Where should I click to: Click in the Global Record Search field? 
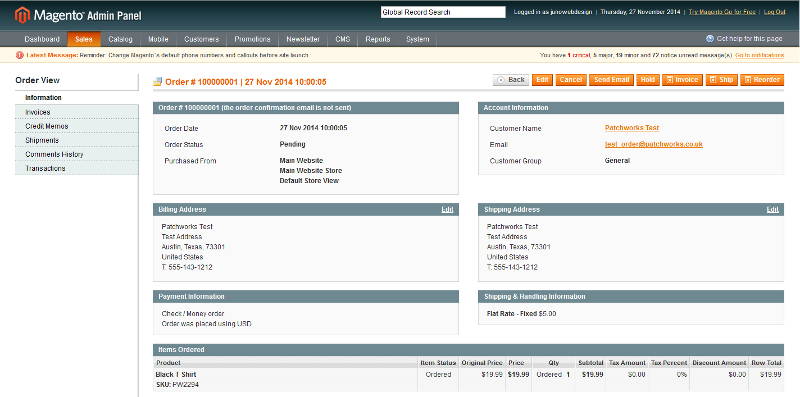(x=443, y=12)
